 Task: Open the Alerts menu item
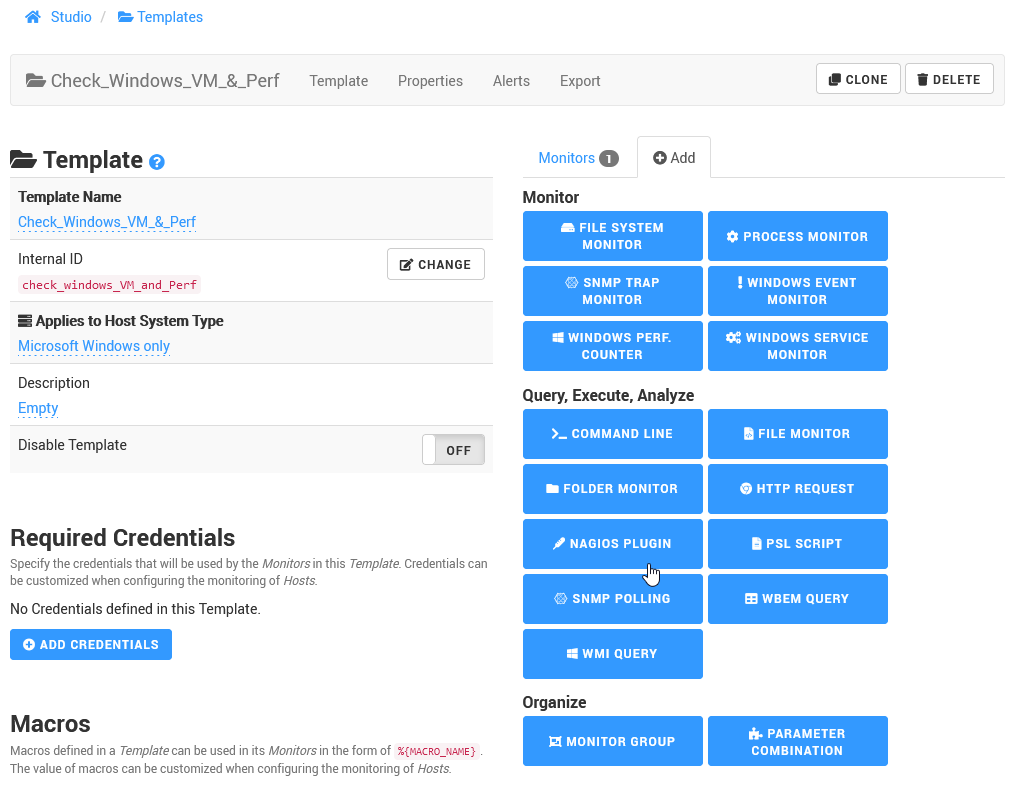[511, 81]
